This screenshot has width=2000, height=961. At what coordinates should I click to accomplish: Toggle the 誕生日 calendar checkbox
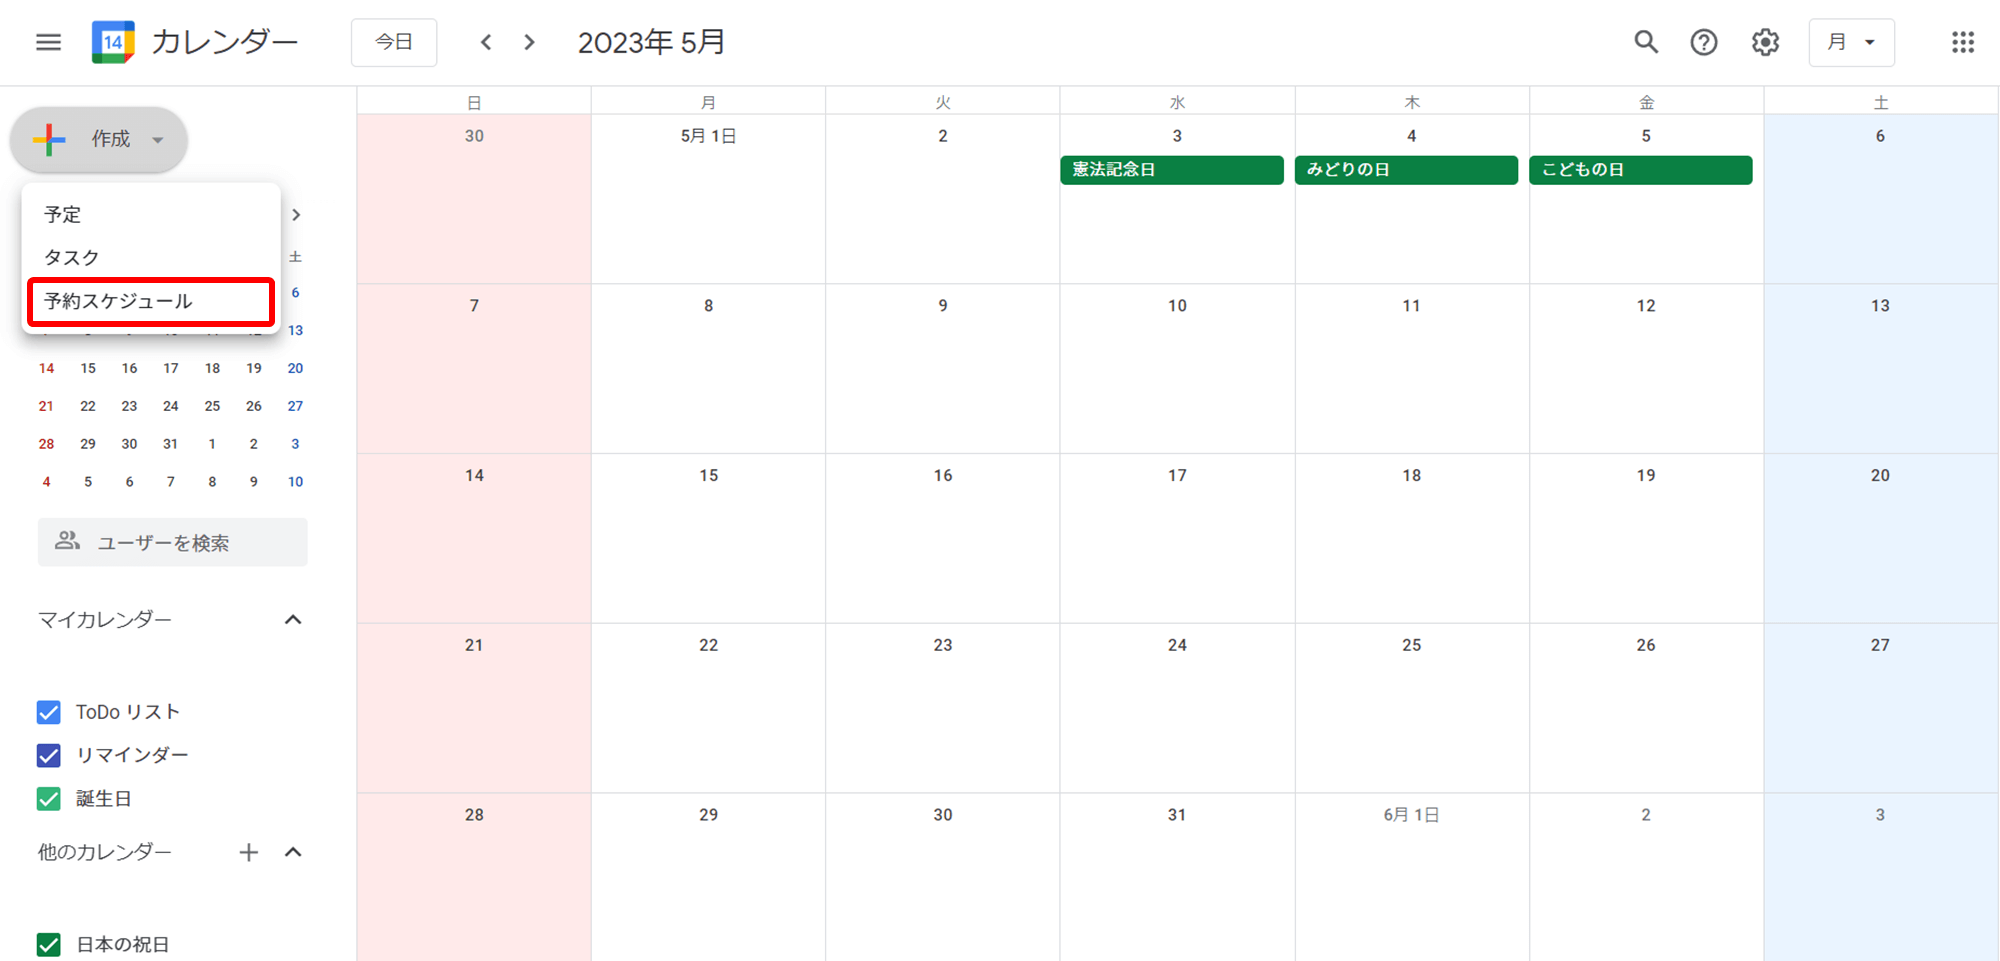(x=48, y=799)
